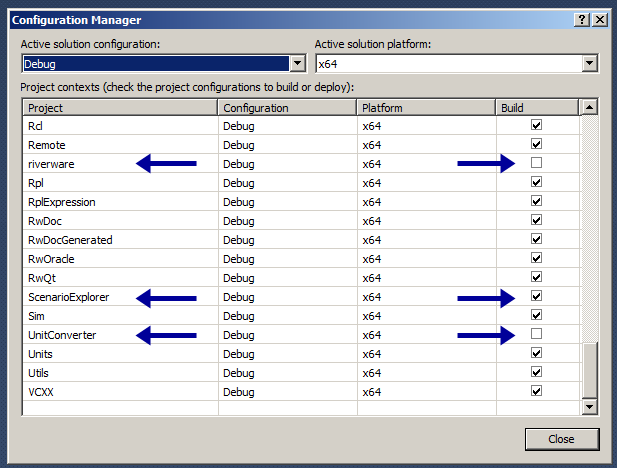Uncheck Build for ScenarioExplorer project

pos(536,296)
